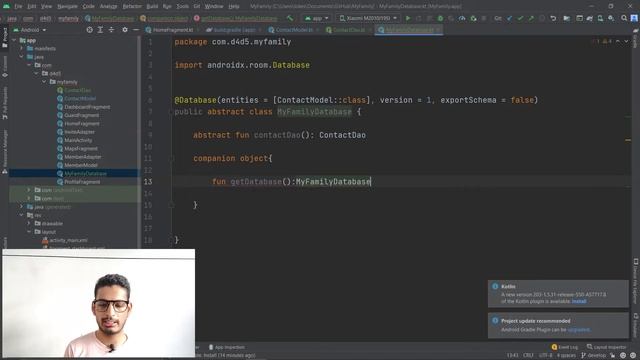Click the UTF-8 encoding in status bar
Viewport: 640px width, 360px height.
[x=545, y=356]
